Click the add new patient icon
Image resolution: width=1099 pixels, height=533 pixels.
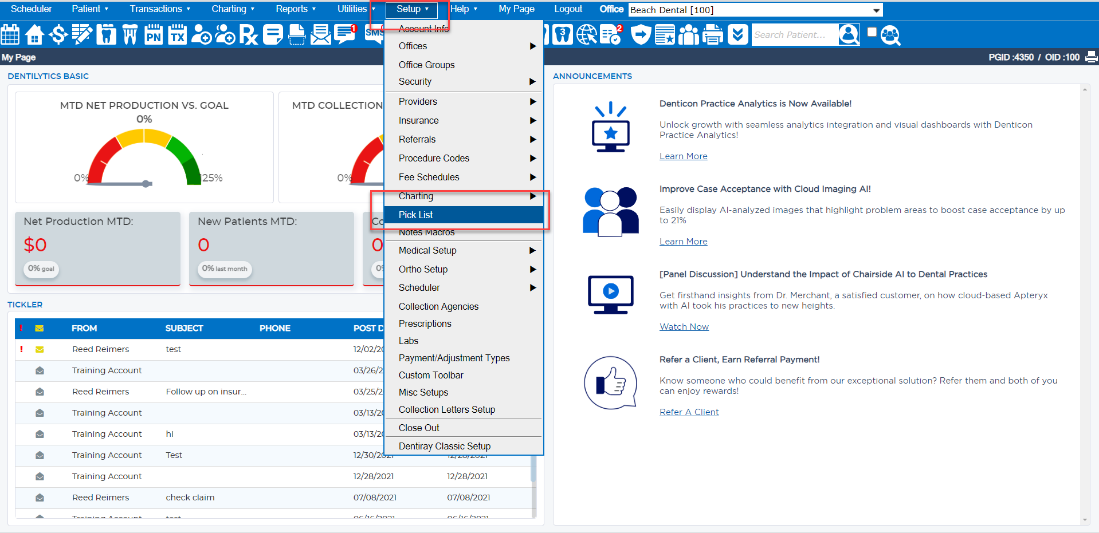tap(201, 34)
